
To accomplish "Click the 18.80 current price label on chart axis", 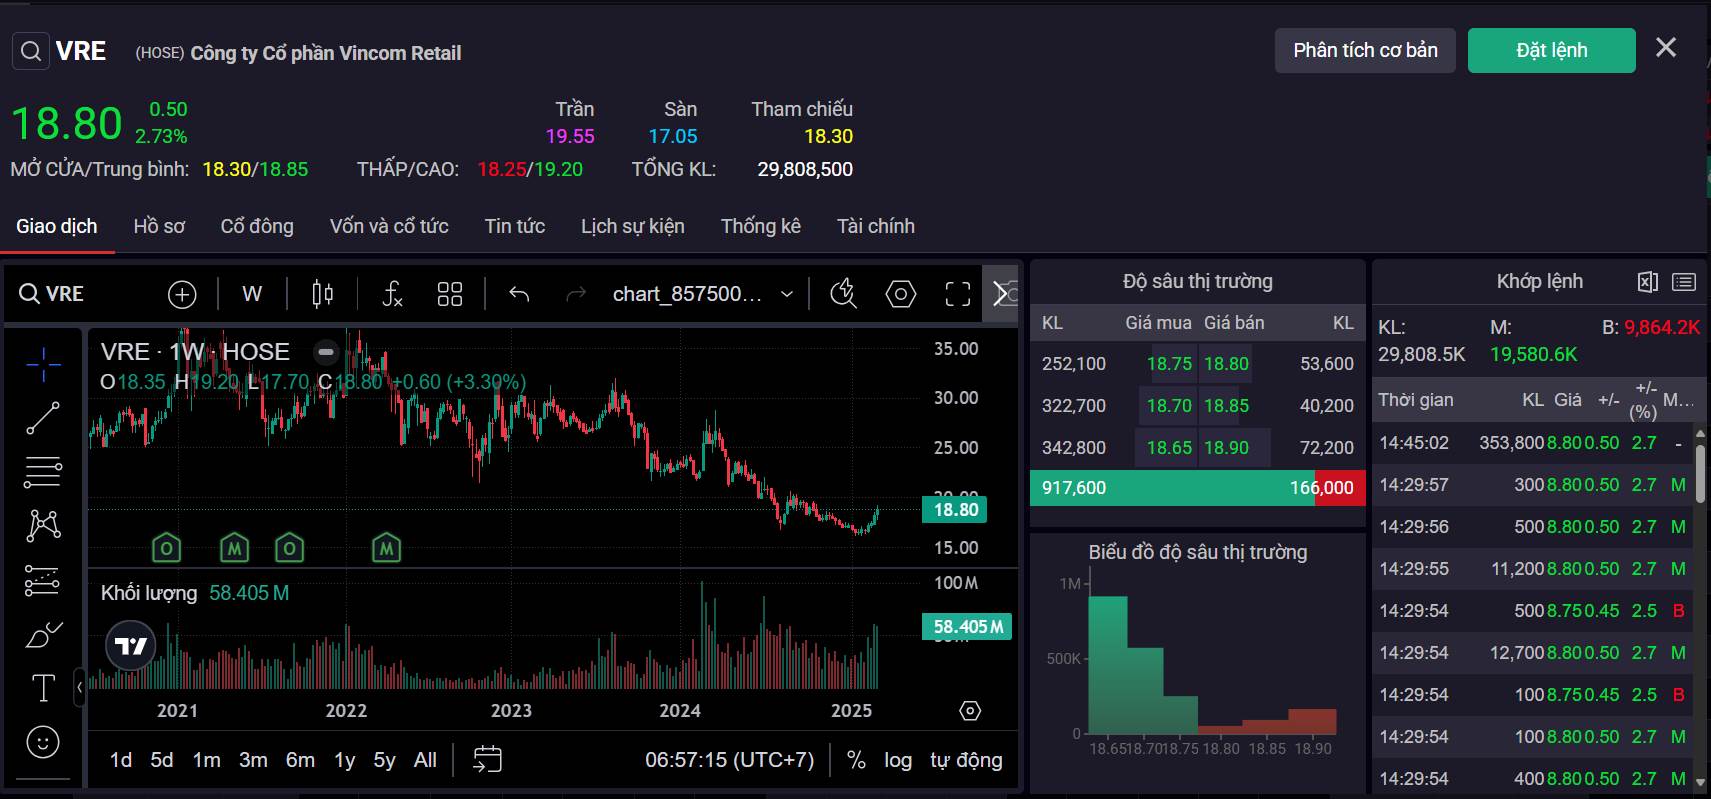I will click(x=955, y=510).
